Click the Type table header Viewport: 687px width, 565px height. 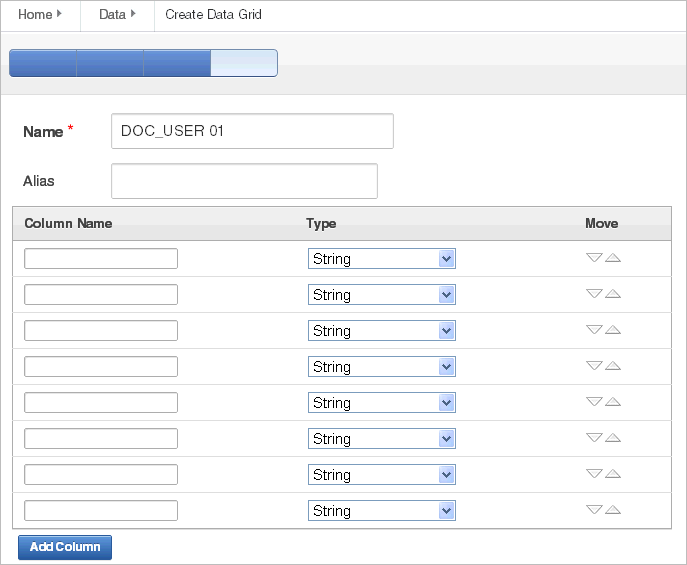pyautogui.click(x=321, y=223)
